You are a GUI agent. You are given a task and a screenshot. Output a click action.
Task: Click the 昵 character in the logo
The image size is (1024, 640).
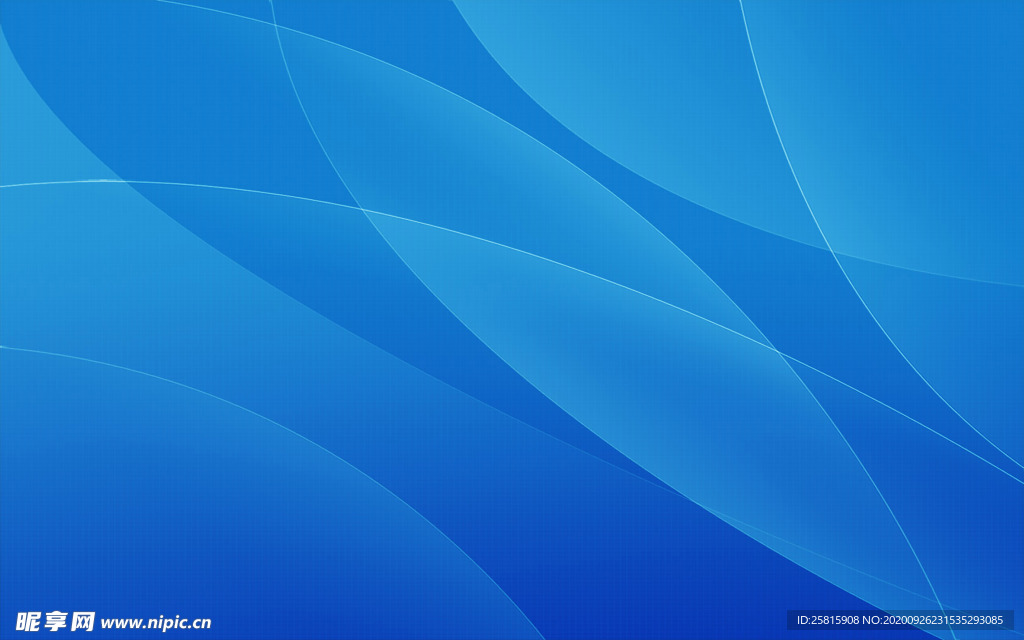coord(29,621)
